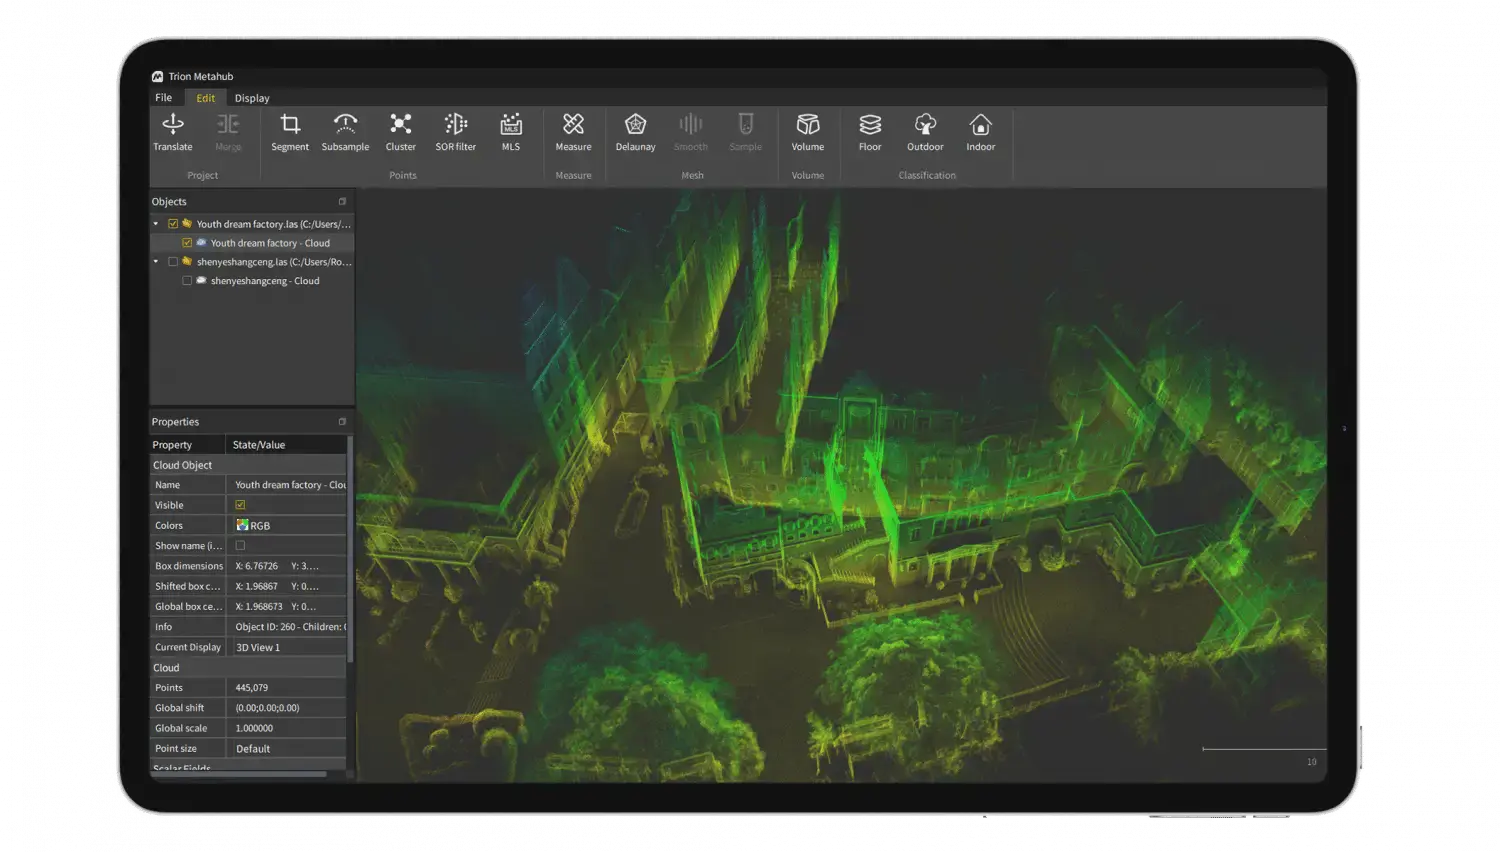Uncheck the Youth dream factory - Cloud checkbox

pyautogui.click(x=187, y=243)
